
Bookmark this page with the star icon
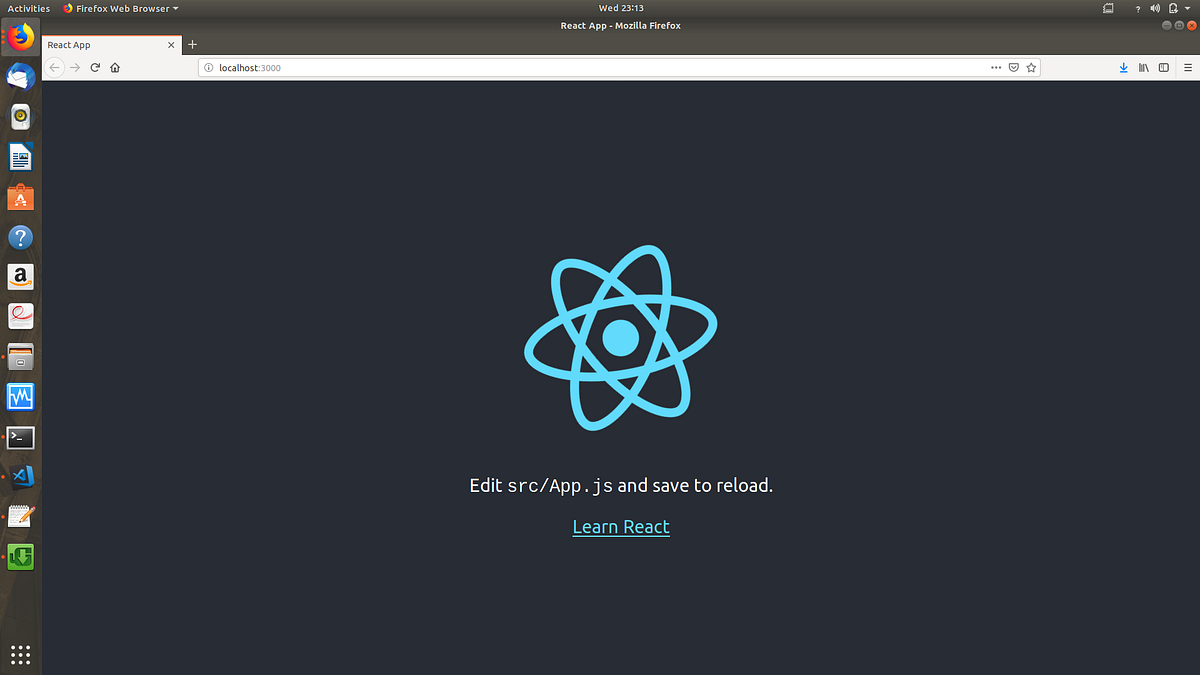(x=1031, y=67)
